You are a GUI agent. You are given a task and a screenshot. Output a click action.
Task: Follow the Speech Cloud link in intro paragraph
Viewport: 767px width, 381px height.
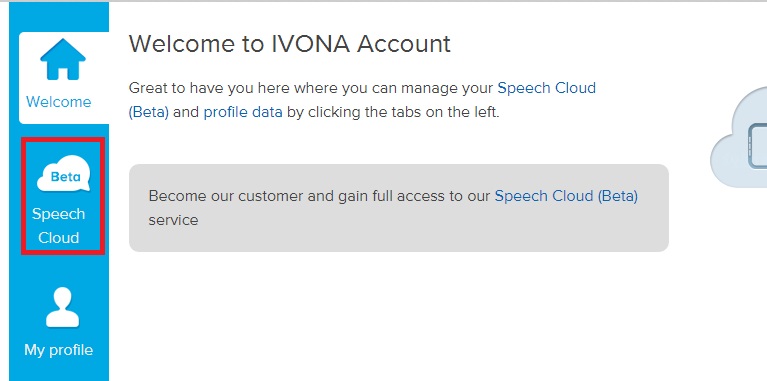546,88
